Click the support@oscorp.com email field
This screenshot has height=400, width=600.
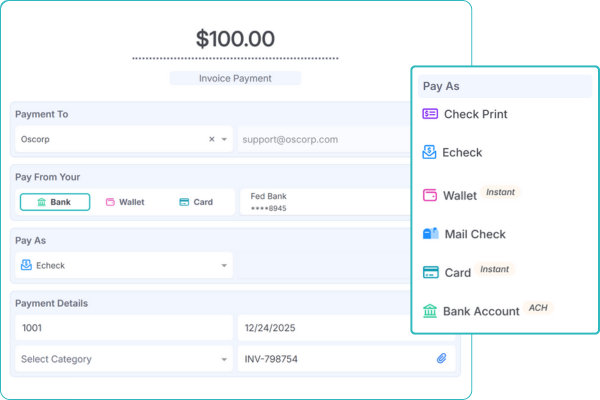coord(320,140)
